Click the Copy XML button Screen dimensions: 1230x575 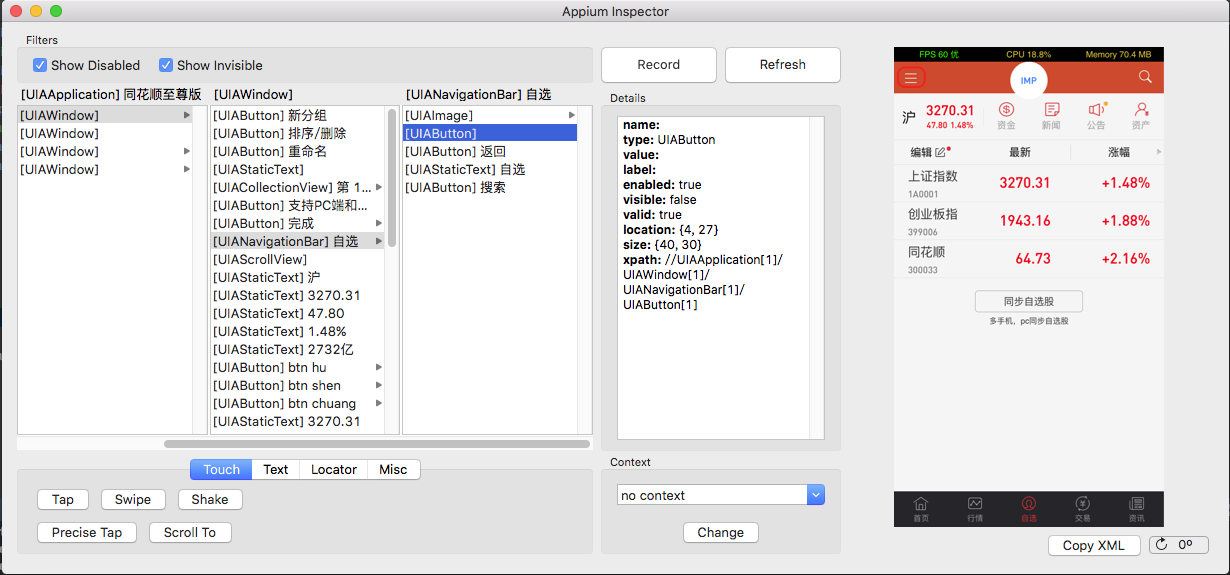click(x=1094, y=545)
